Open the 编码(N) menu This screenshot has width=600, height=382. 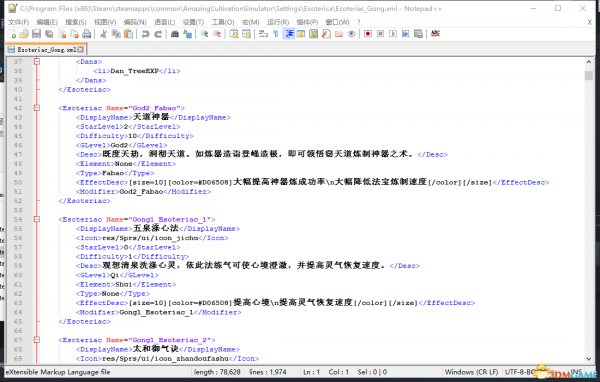(x=135, y=22)
